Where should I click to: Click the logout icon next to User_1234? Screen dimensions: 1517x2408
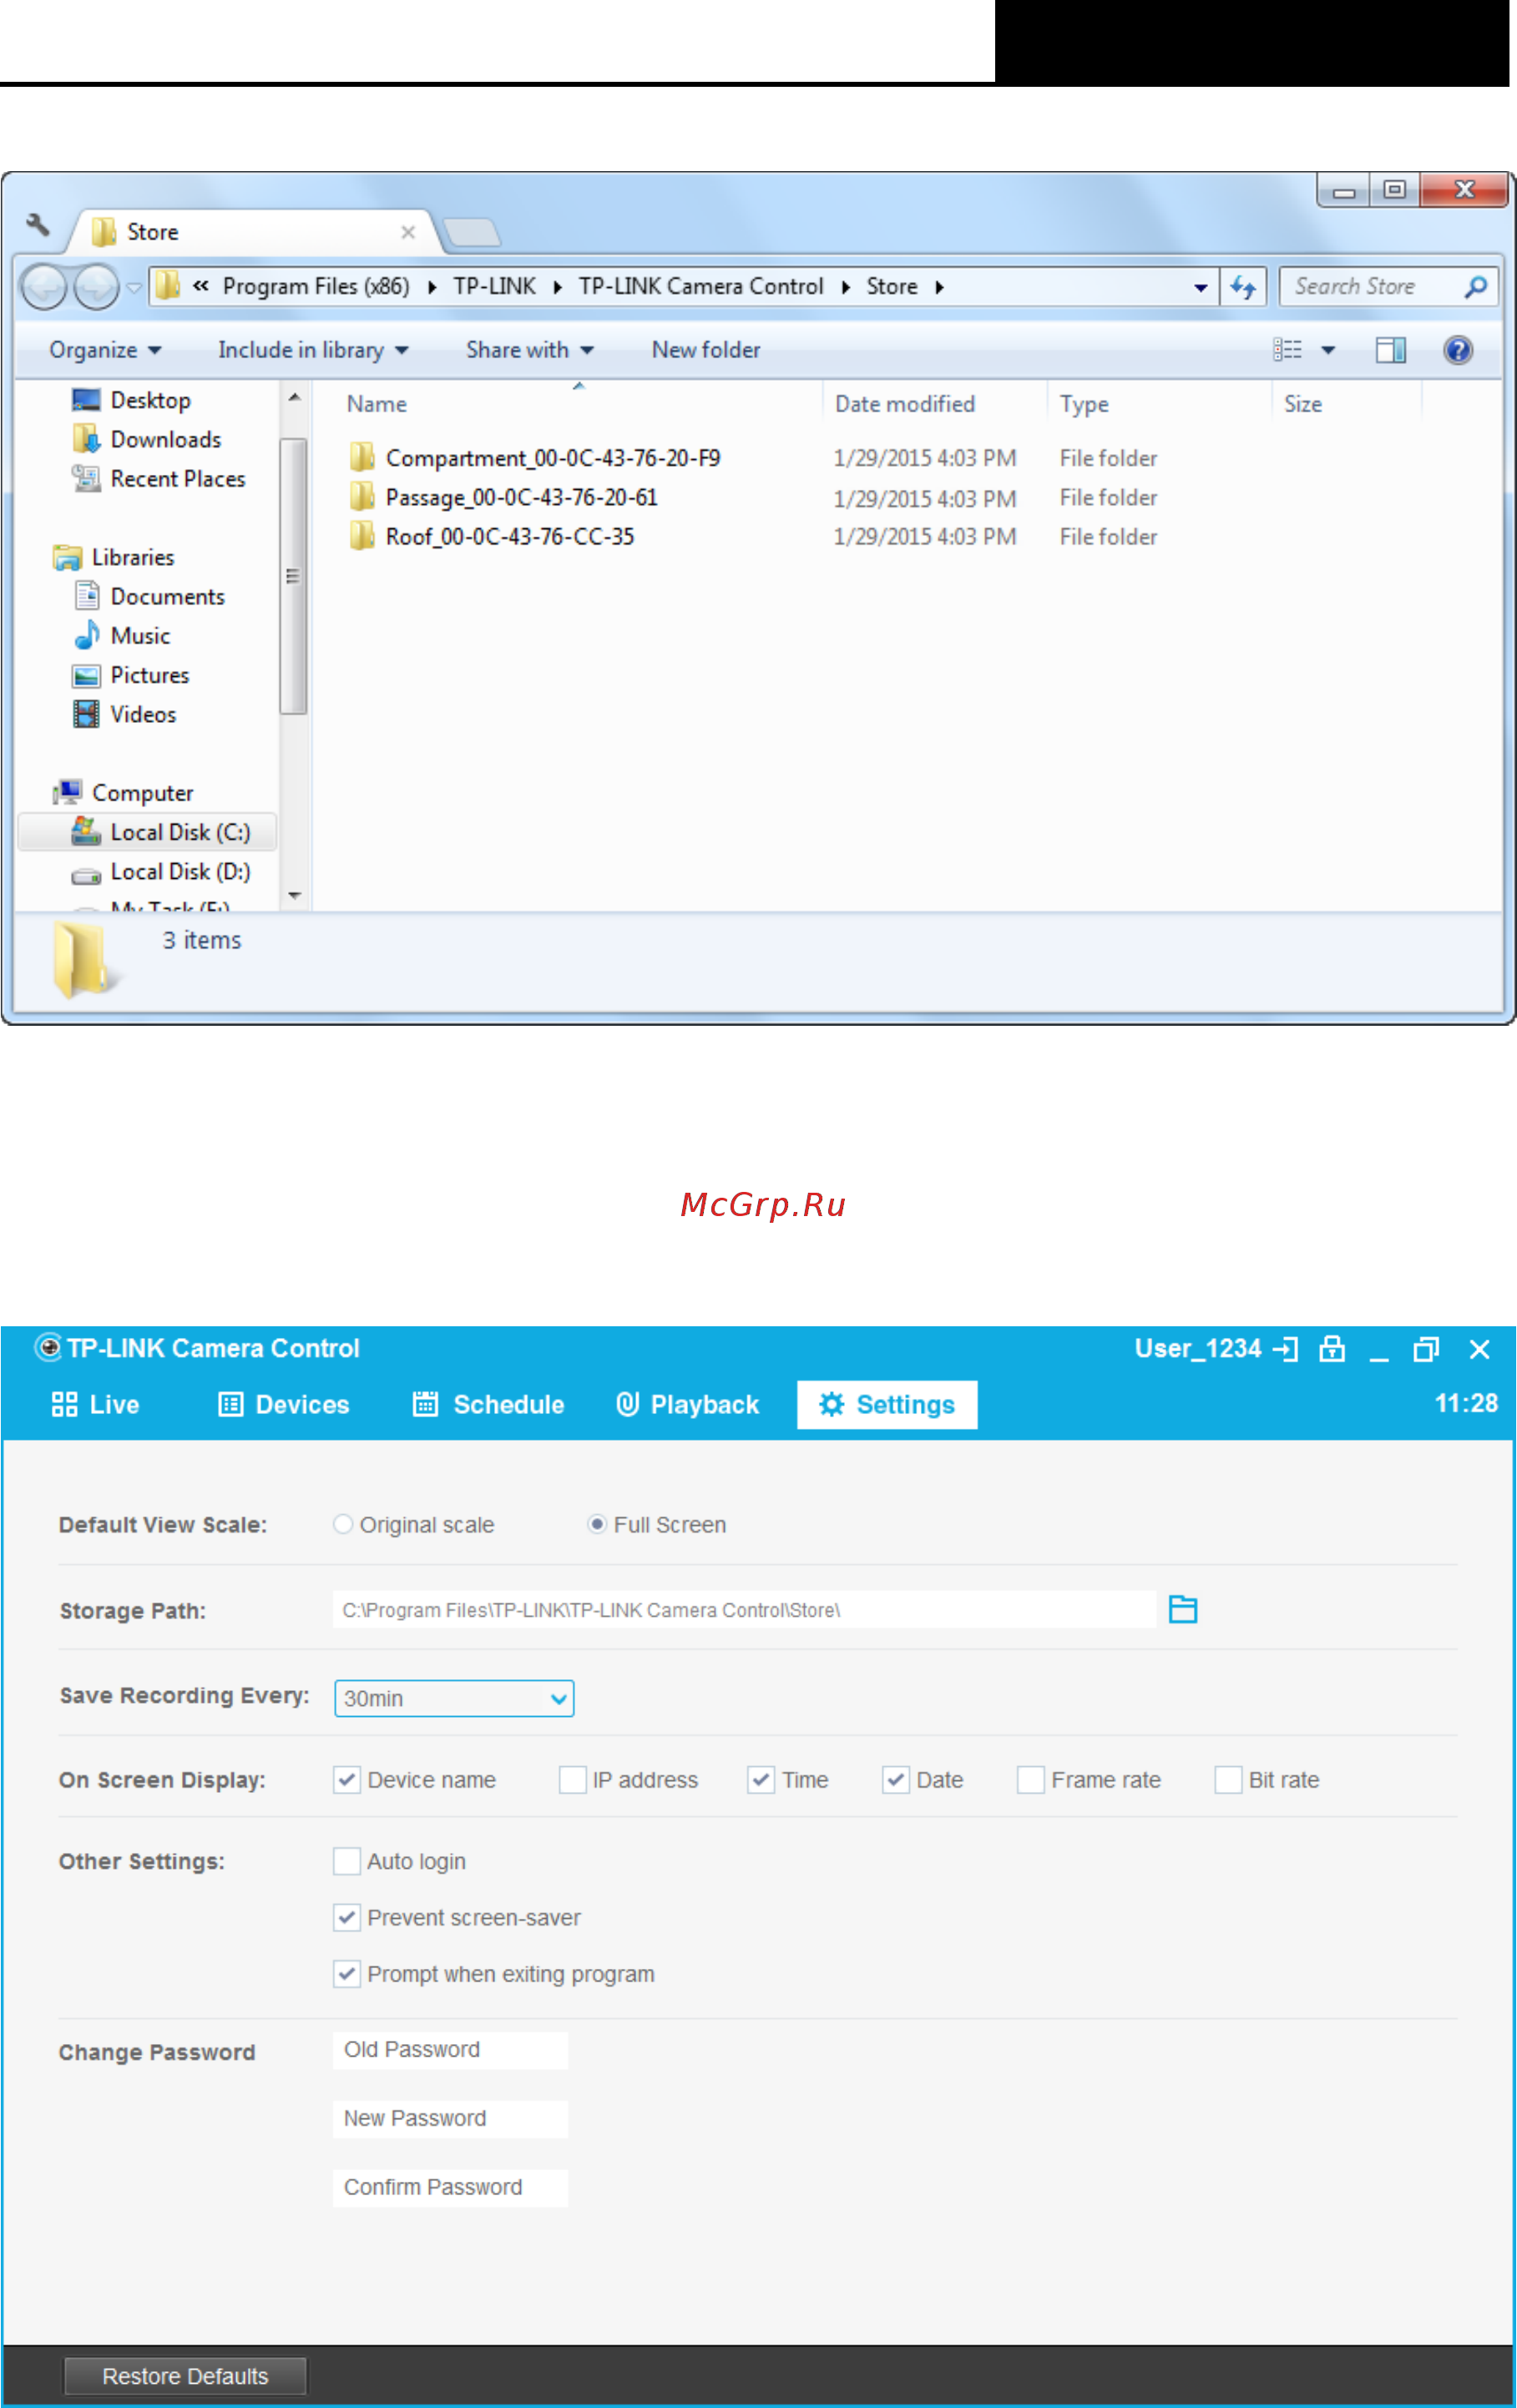(1286, 1349)
